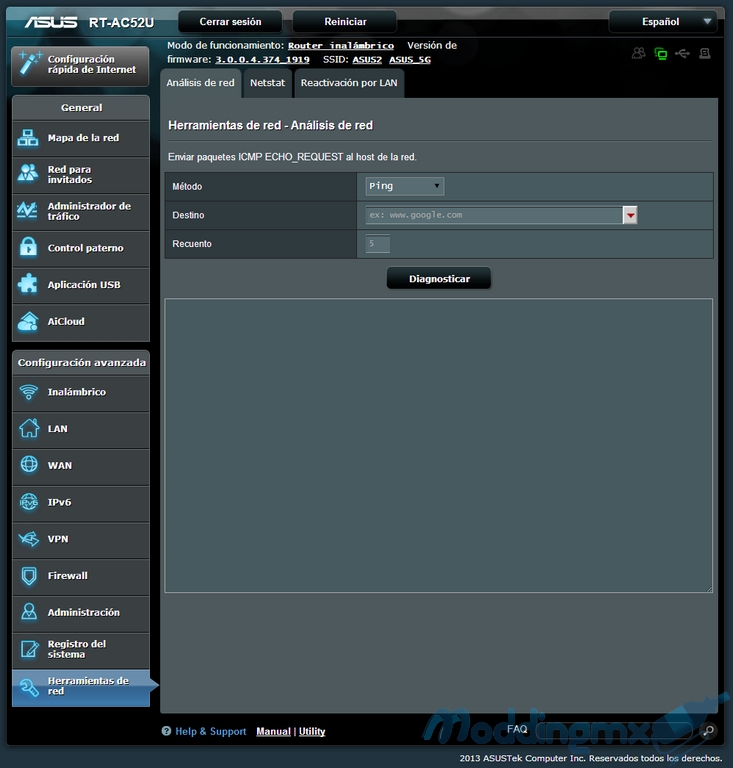Click Configuración rápida de Internet button

pyautogui.click(x=80, y=65)
